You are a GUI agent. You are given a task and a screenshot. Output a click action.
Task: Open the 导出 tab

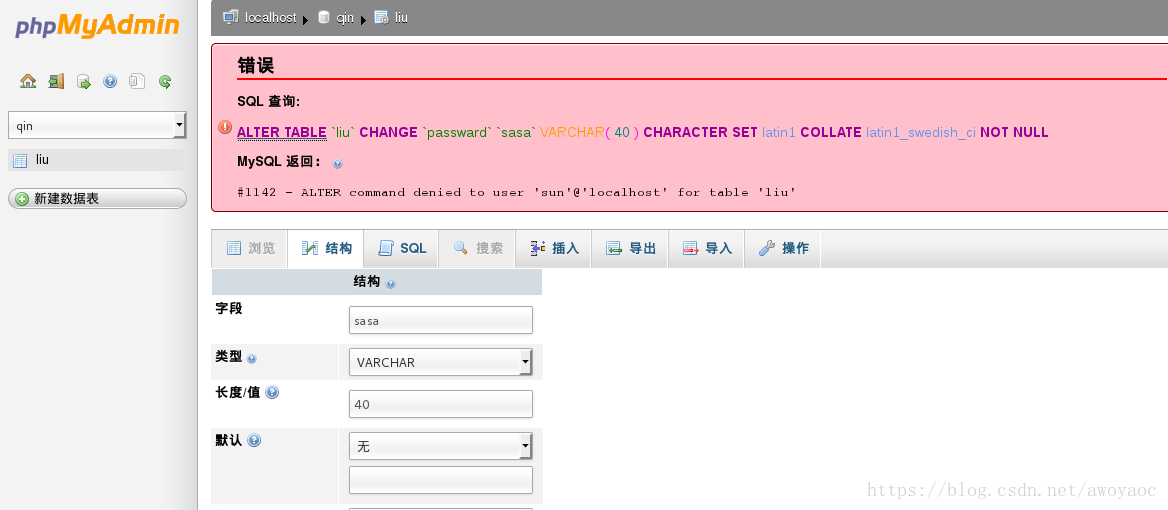click(x=630, y=249)
